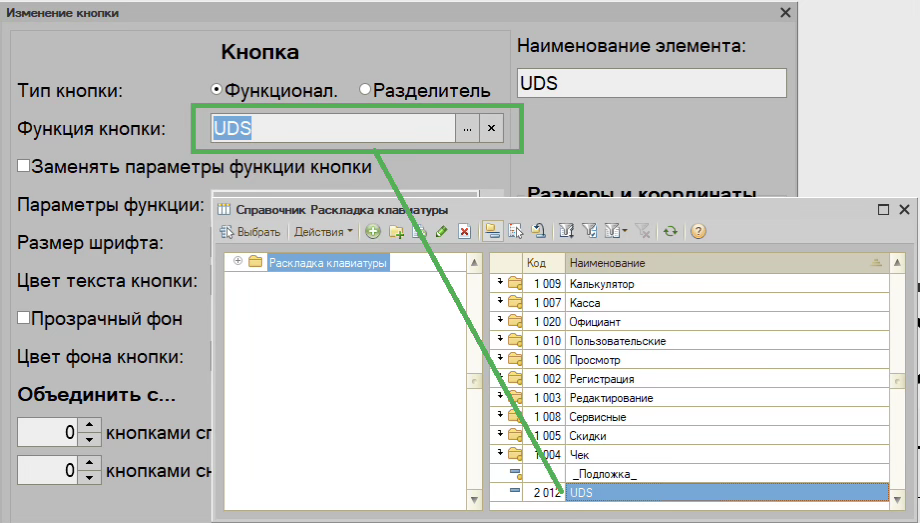Expand the Раскладка клавиатуры tree node

point(238,262)
